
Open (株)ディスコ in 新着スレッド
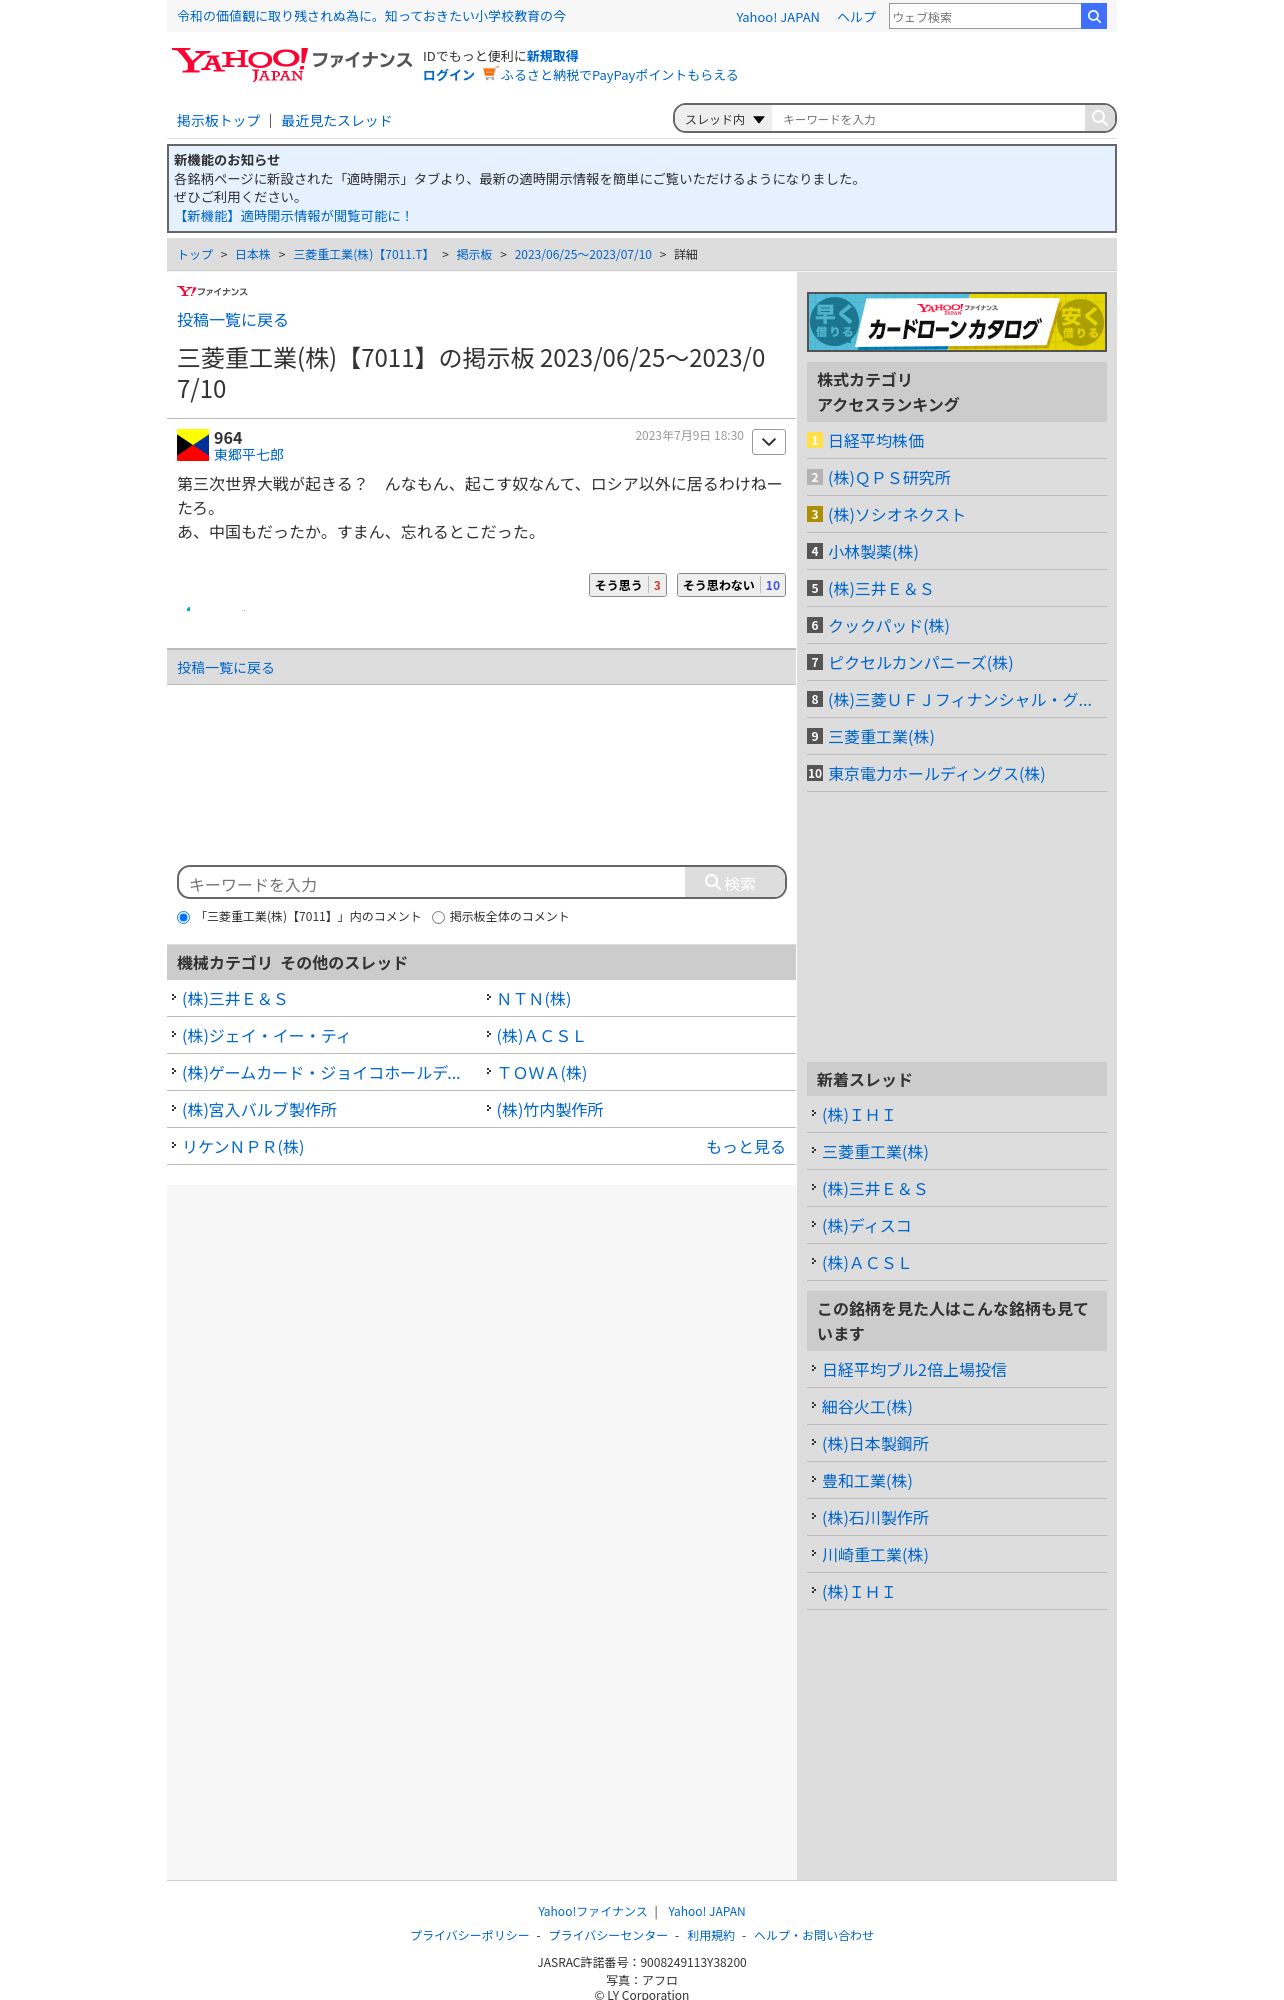866,1226
